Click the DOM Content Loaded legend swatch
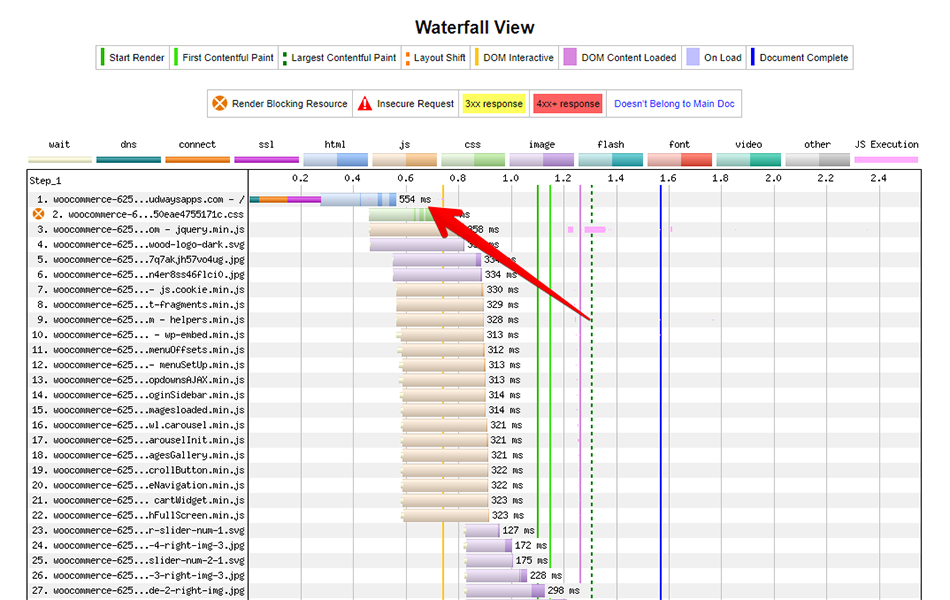 point(569,58)
